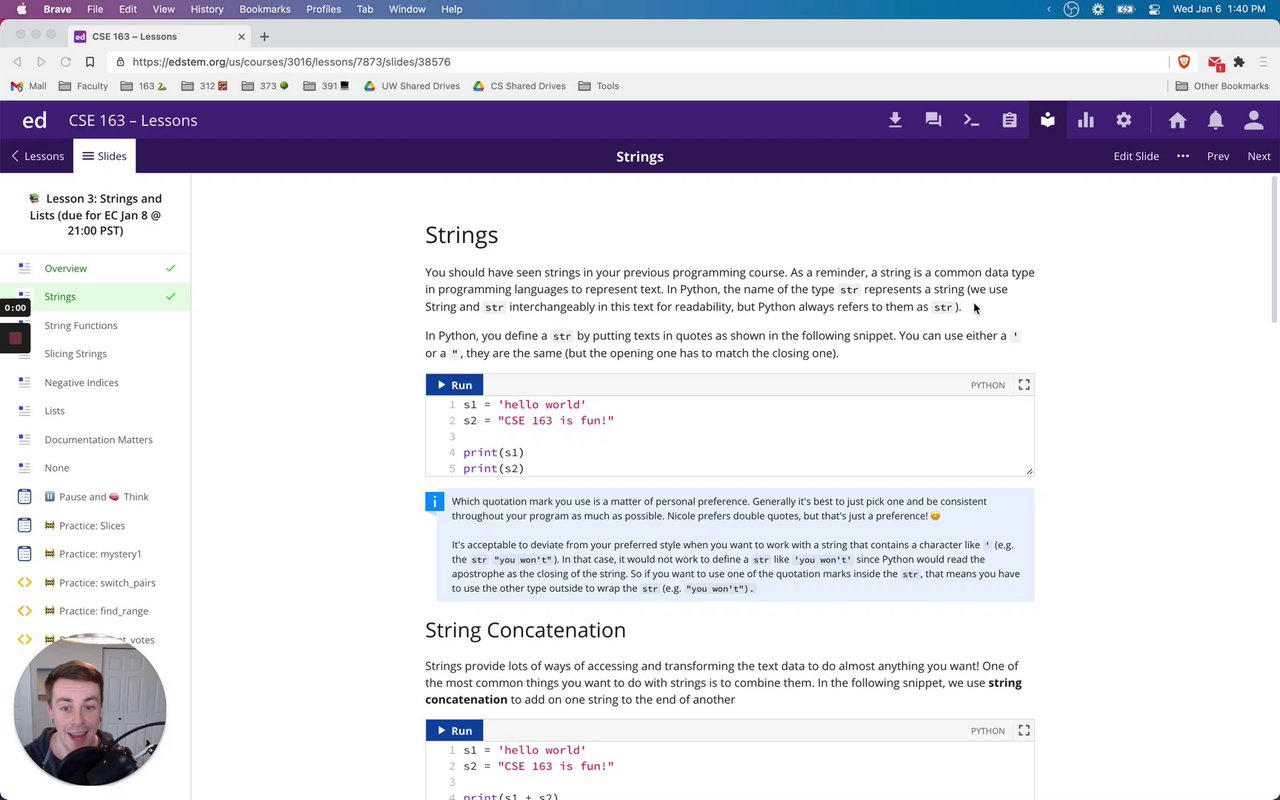Click the assessments clipboard icon
Screen dimensions: 1280x800
coord(1009,120)
